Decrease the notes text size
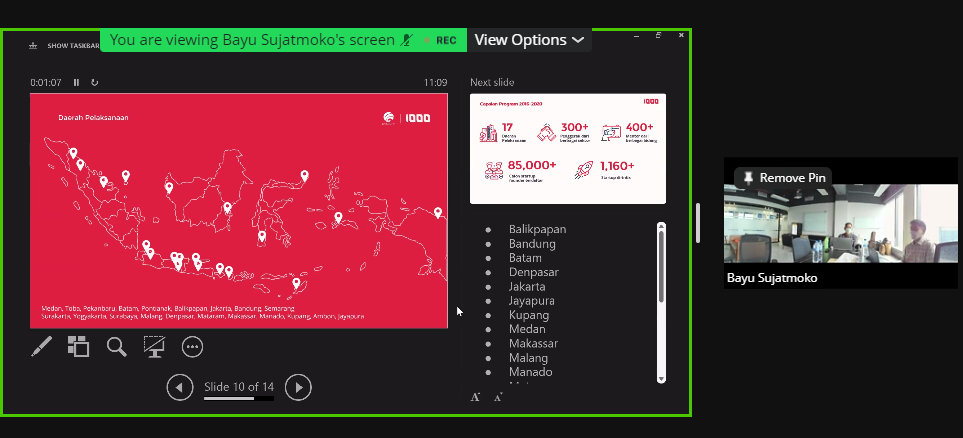Image resolution: width=963 pixels, height=438 pixels. click(x=498, y=397)
